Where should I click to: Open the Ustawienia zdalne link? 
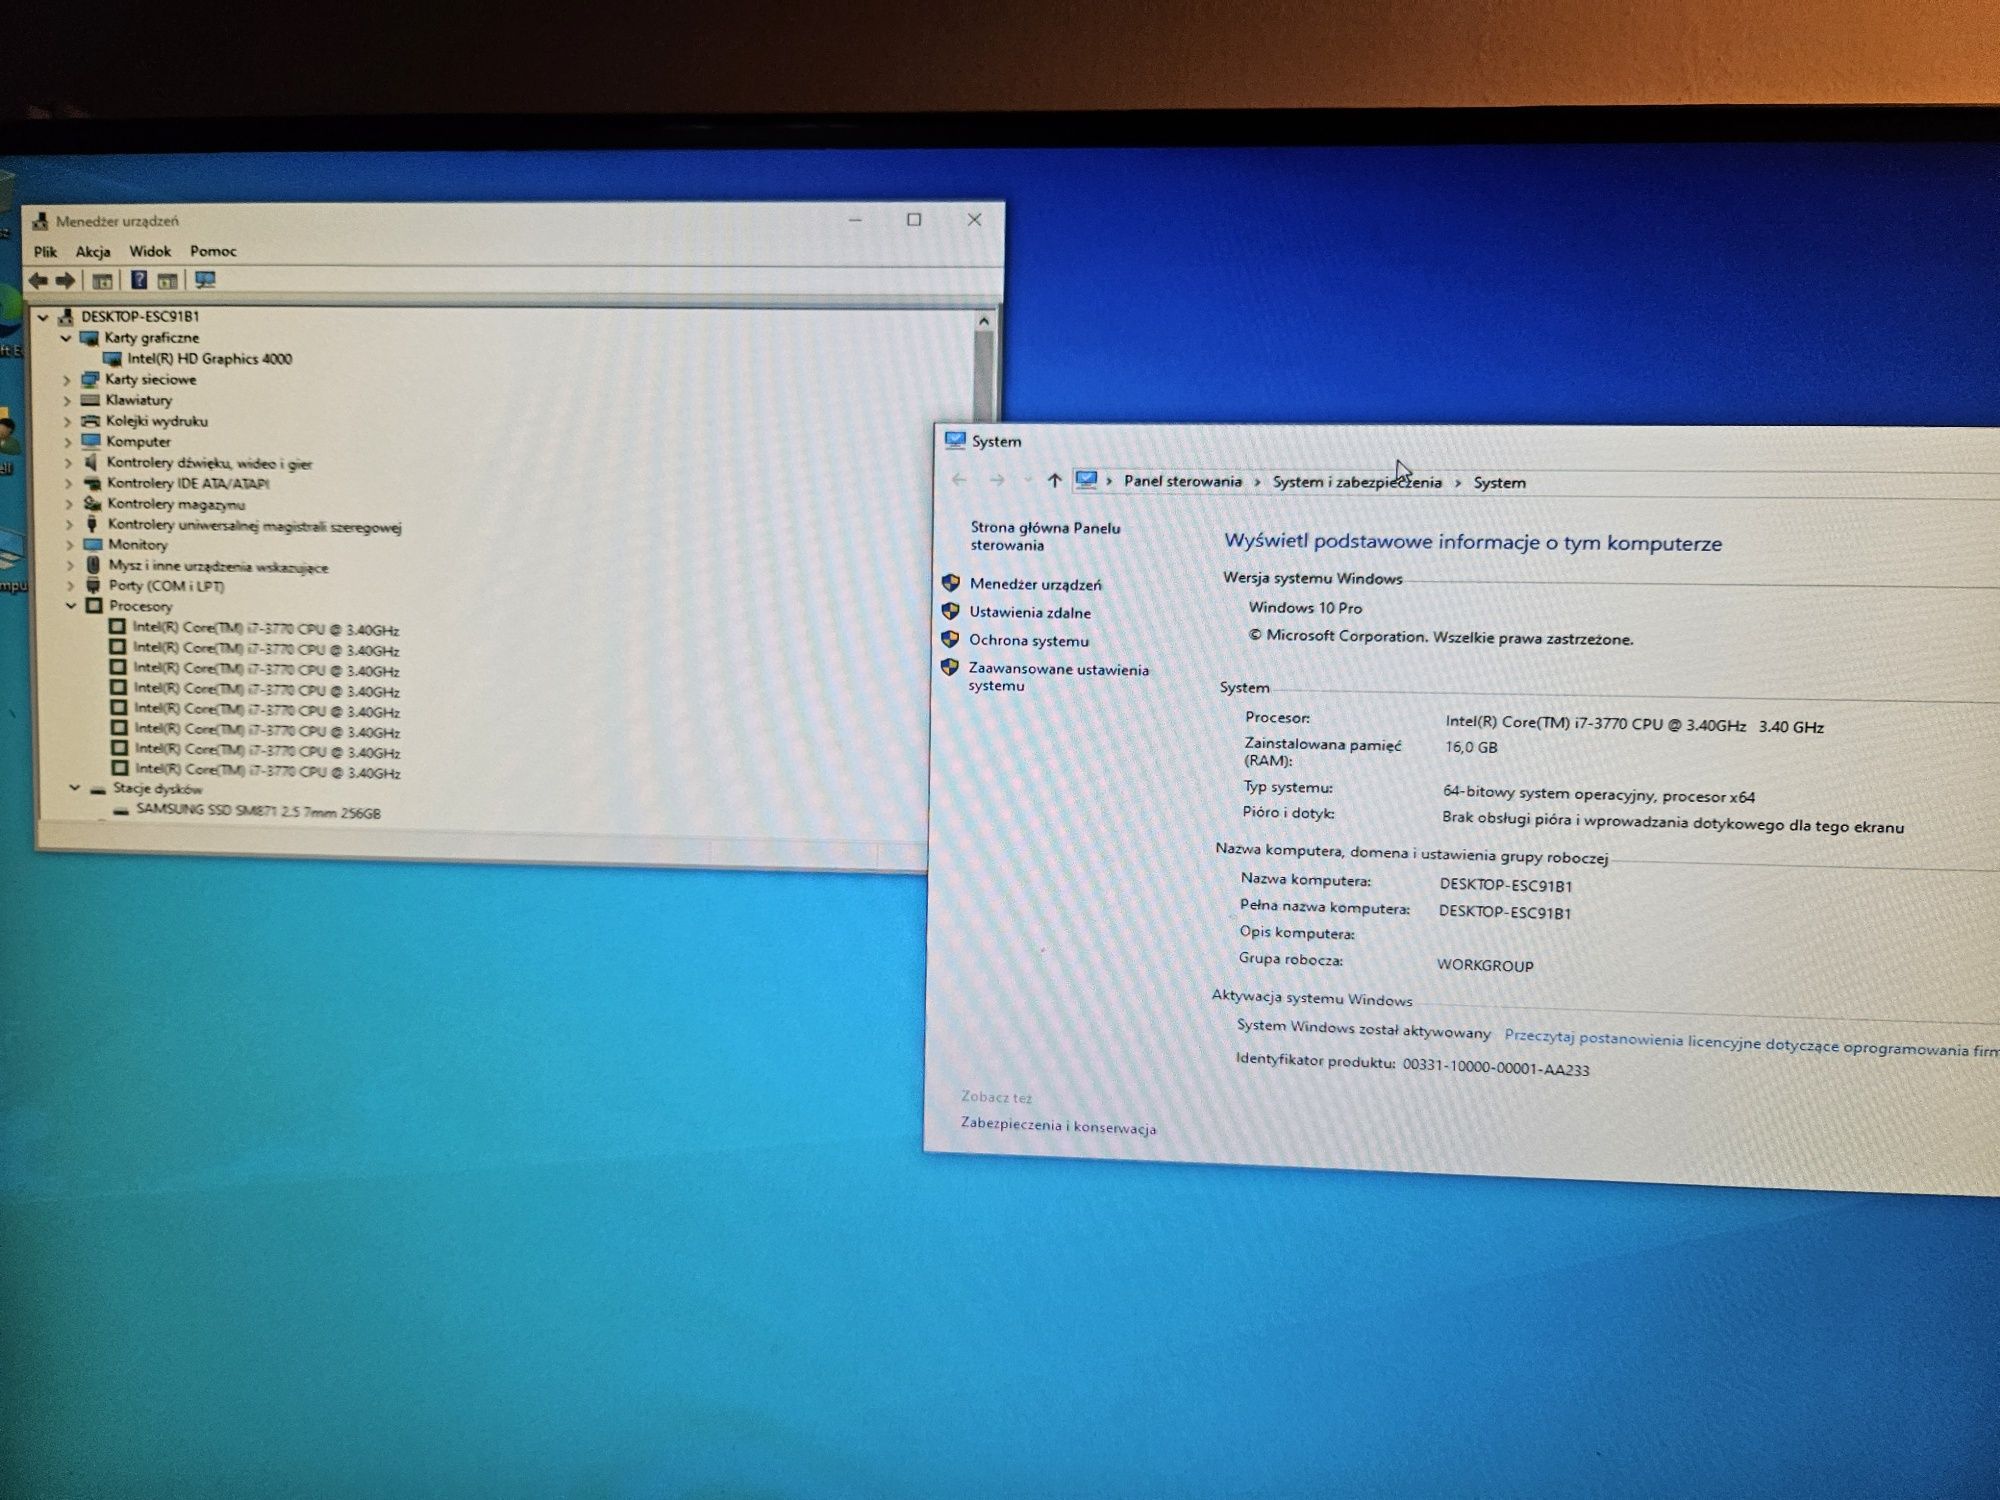pyautogui.click(x=1030, y=612)
